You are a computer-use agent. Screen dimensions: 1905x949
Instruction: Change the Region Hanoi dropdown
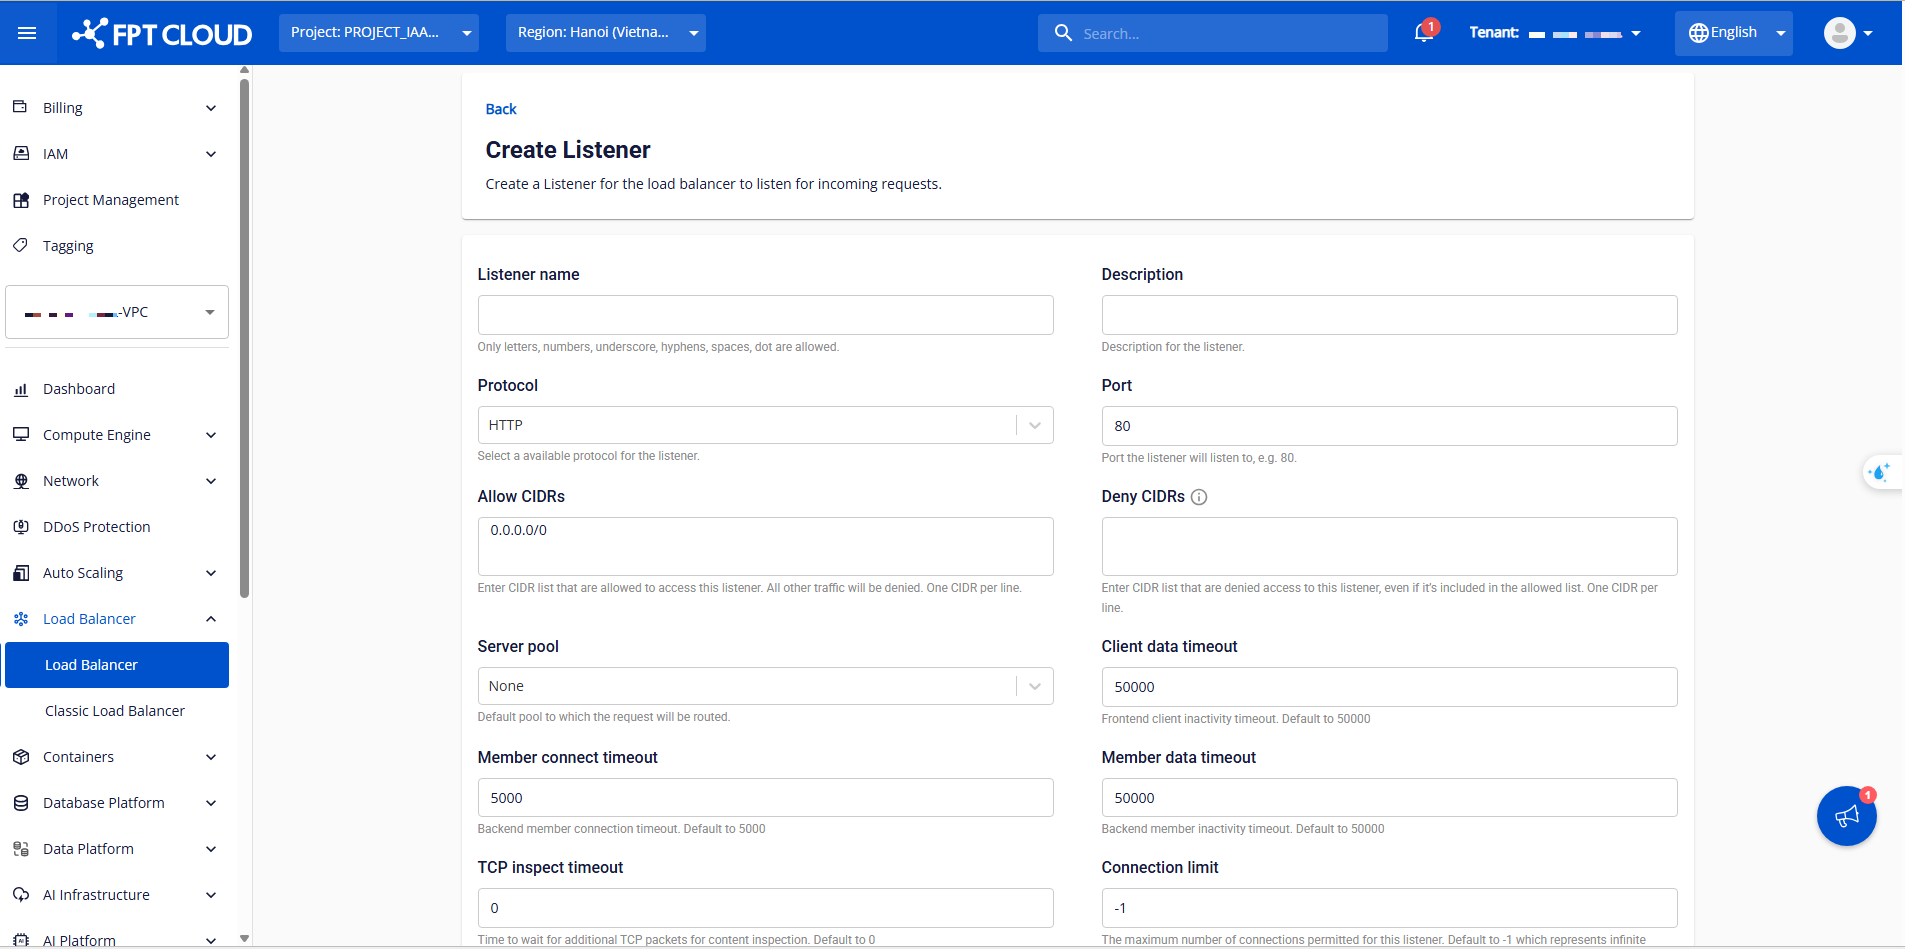click(x=605, y=33)
